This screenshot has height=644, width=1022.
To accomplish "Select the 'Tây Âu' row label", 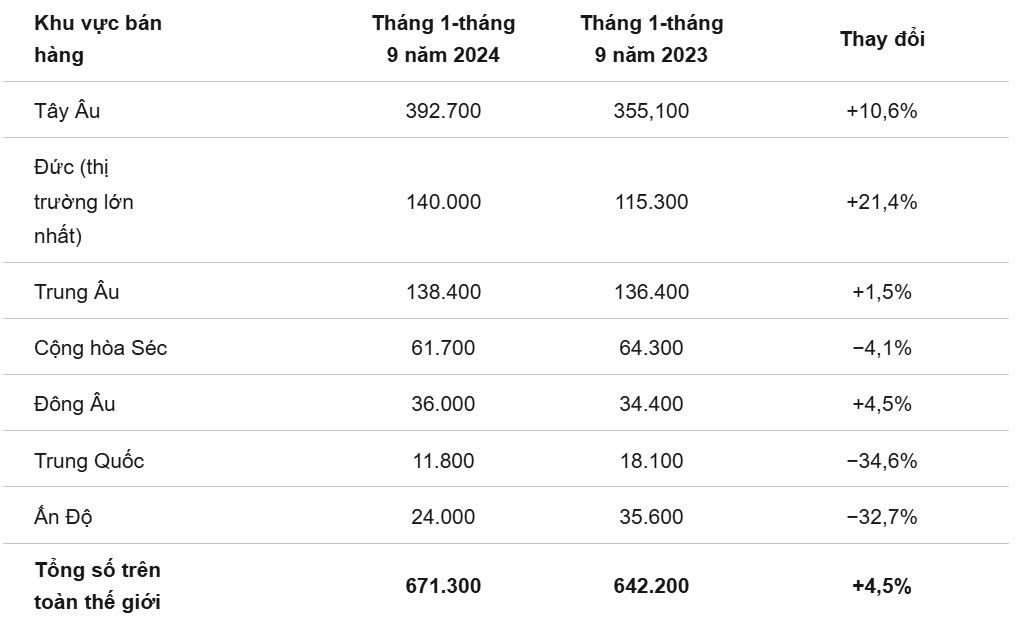I will click(67, 110).
